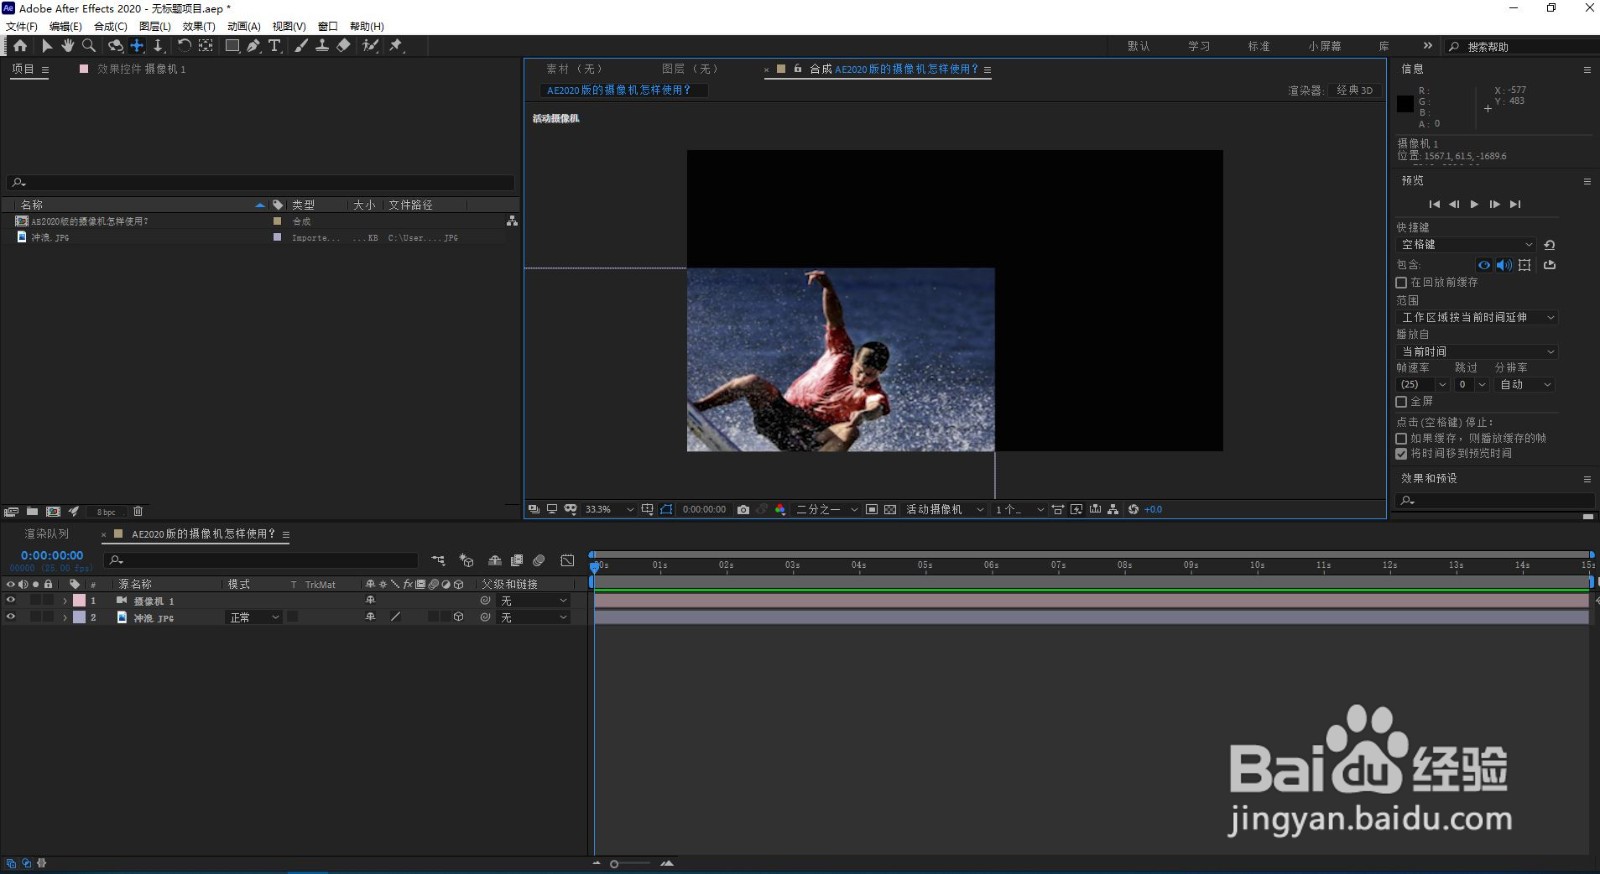This screenshot has width=1600, height=874.
Task: Select the Selection arrow tool
Action: pyautogui.click(x=47, y=45)
